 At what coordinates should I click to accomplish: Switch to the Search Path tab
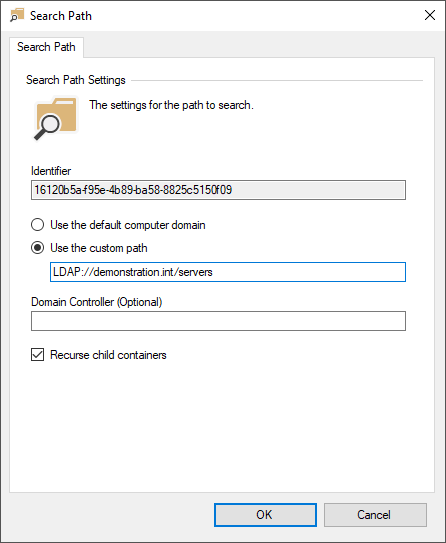click(46, 47)
